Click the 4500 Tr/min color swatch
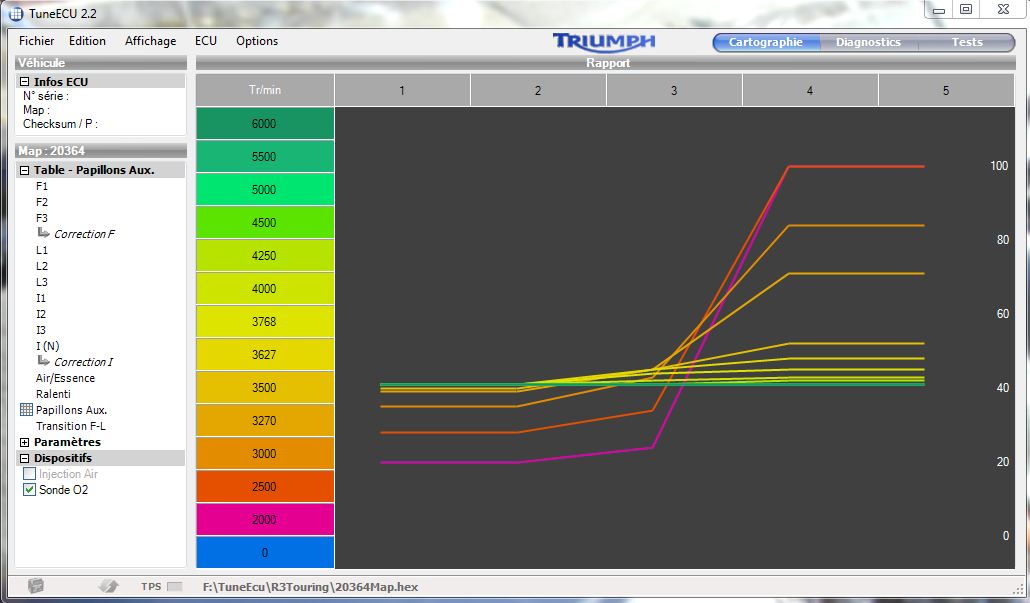Viewport: 1030px width, 603px height. [x=265, y=223]
